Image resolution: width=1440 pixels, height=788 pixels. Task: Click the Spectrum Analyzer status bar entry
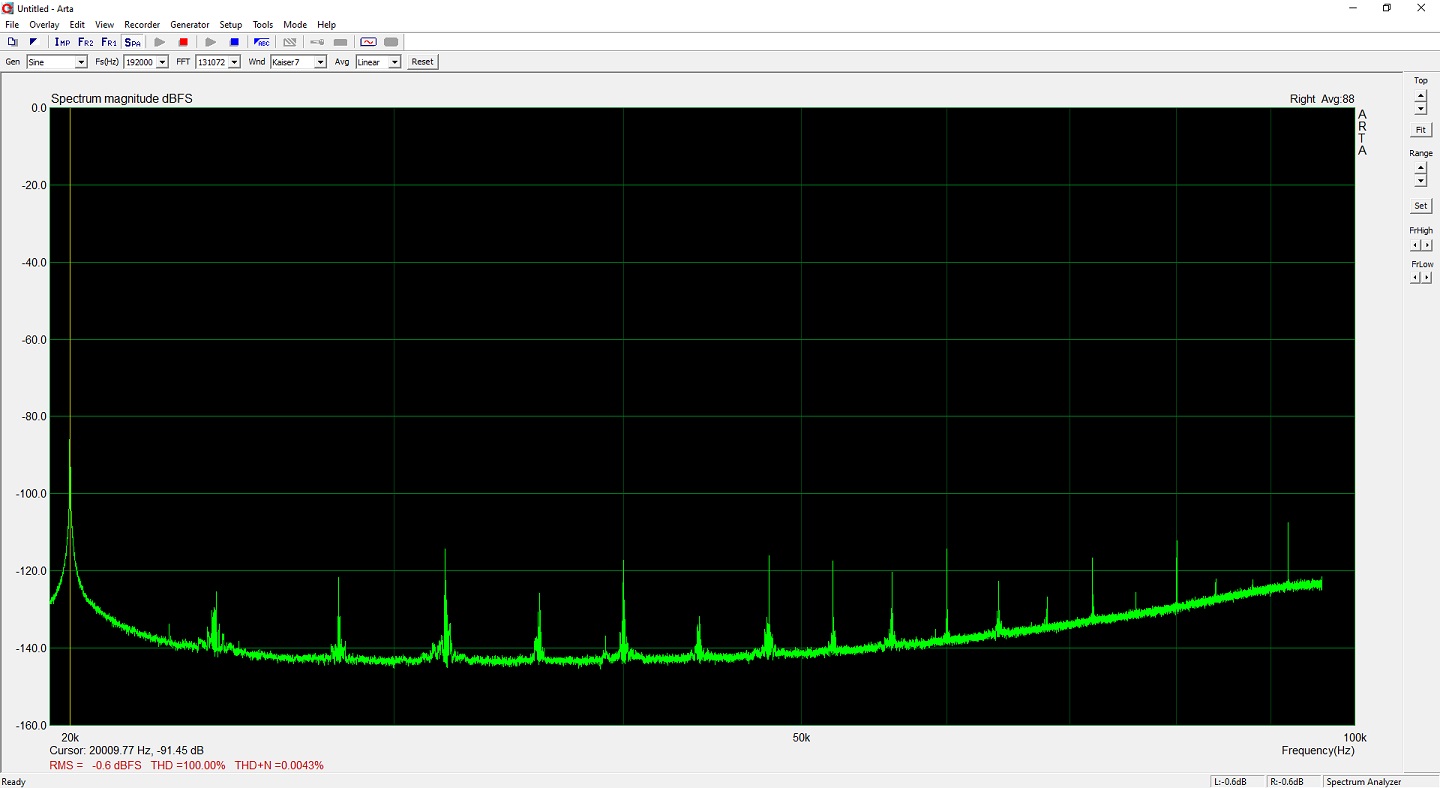point(1363,782)
